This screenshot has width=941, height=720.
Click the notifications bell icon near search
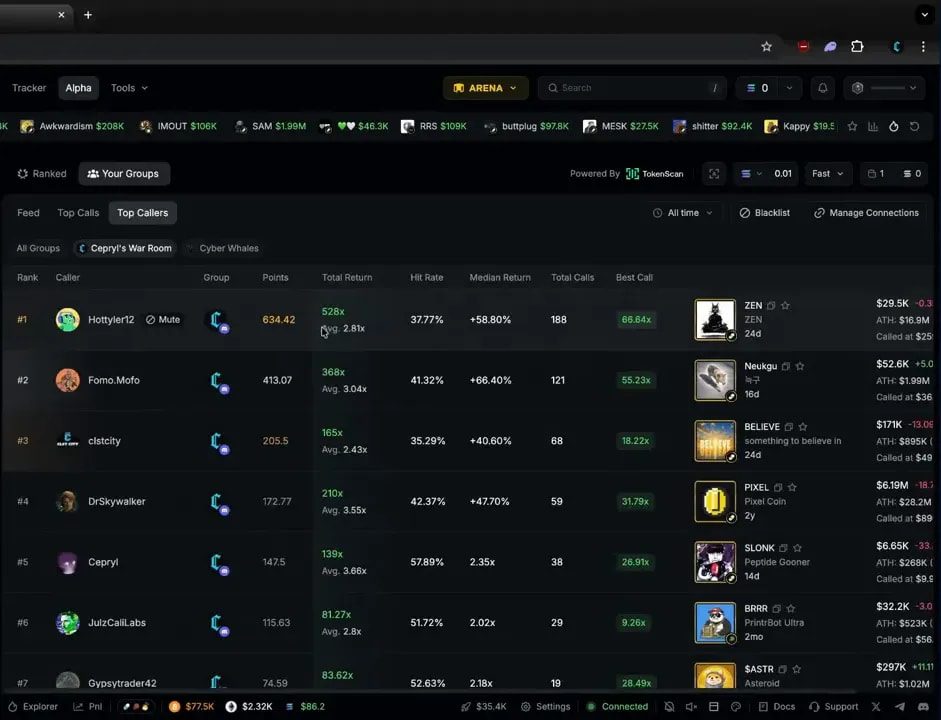click(x=822, y=88)
